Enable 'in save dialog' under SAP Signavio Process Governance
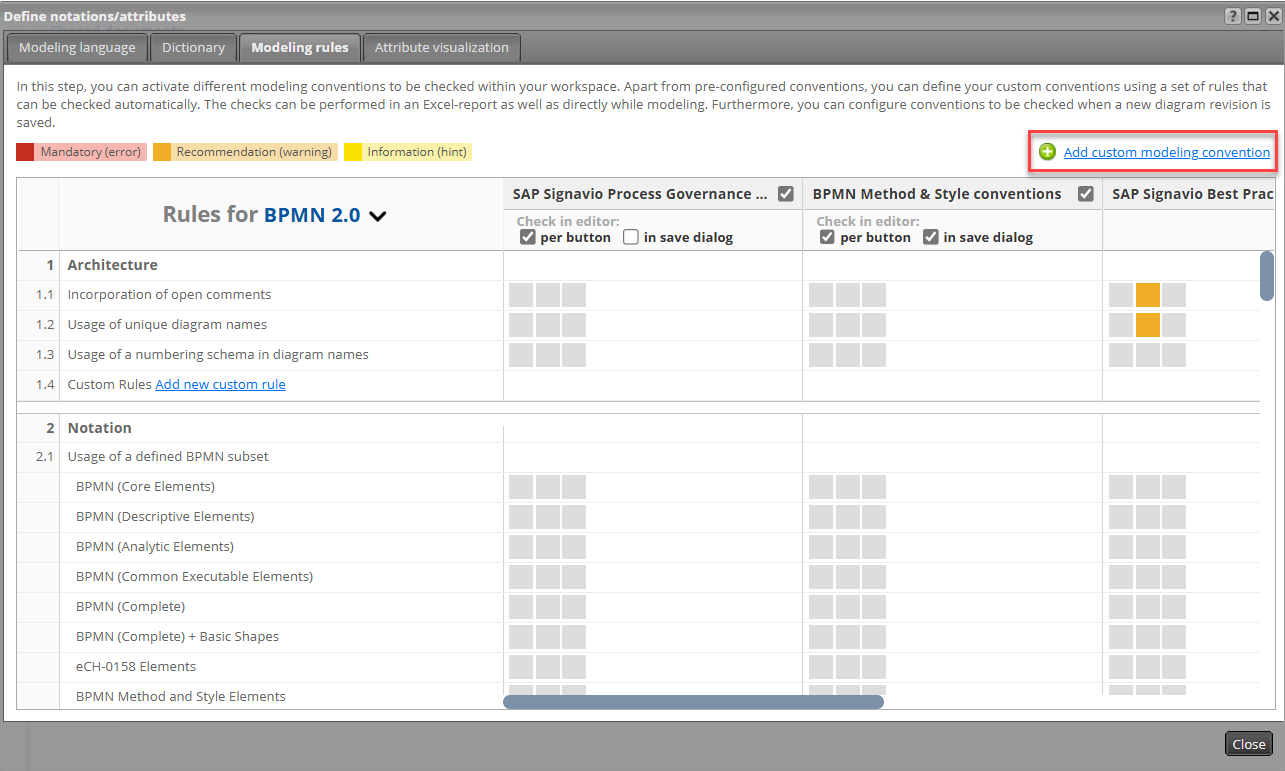 (x=631, y=237)
